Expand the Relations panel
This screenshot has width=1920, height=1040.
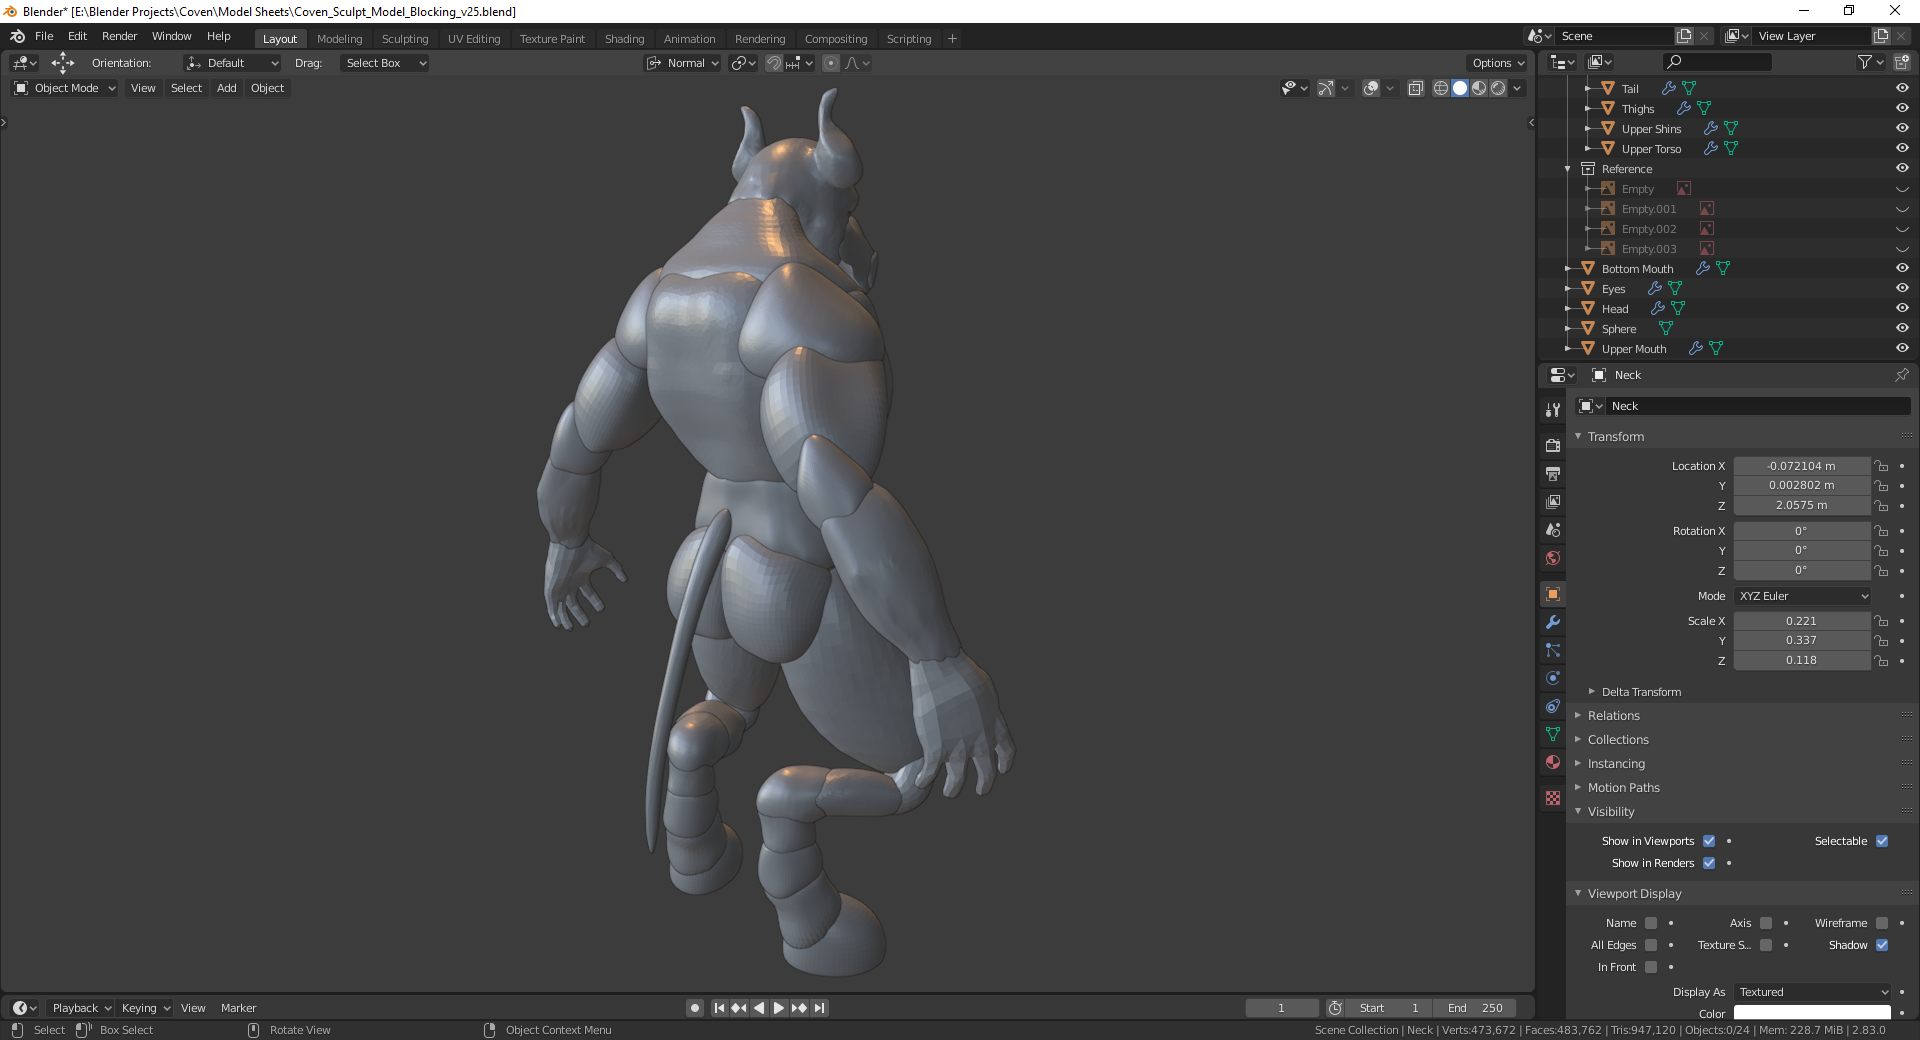pyautogui.click(x=1613, y=716)
